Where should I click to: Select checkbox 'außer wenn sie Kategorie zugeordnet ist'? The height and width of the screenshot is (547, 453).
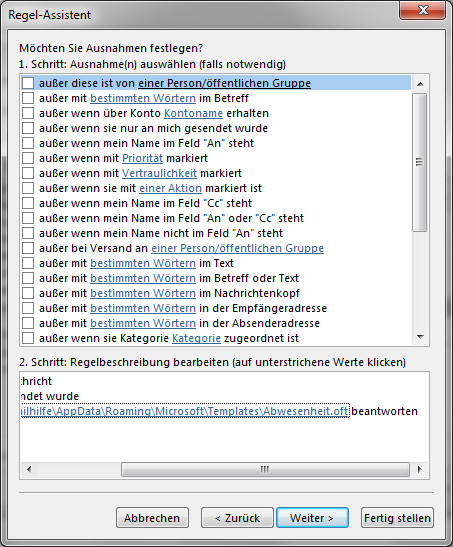pos(28,338)
